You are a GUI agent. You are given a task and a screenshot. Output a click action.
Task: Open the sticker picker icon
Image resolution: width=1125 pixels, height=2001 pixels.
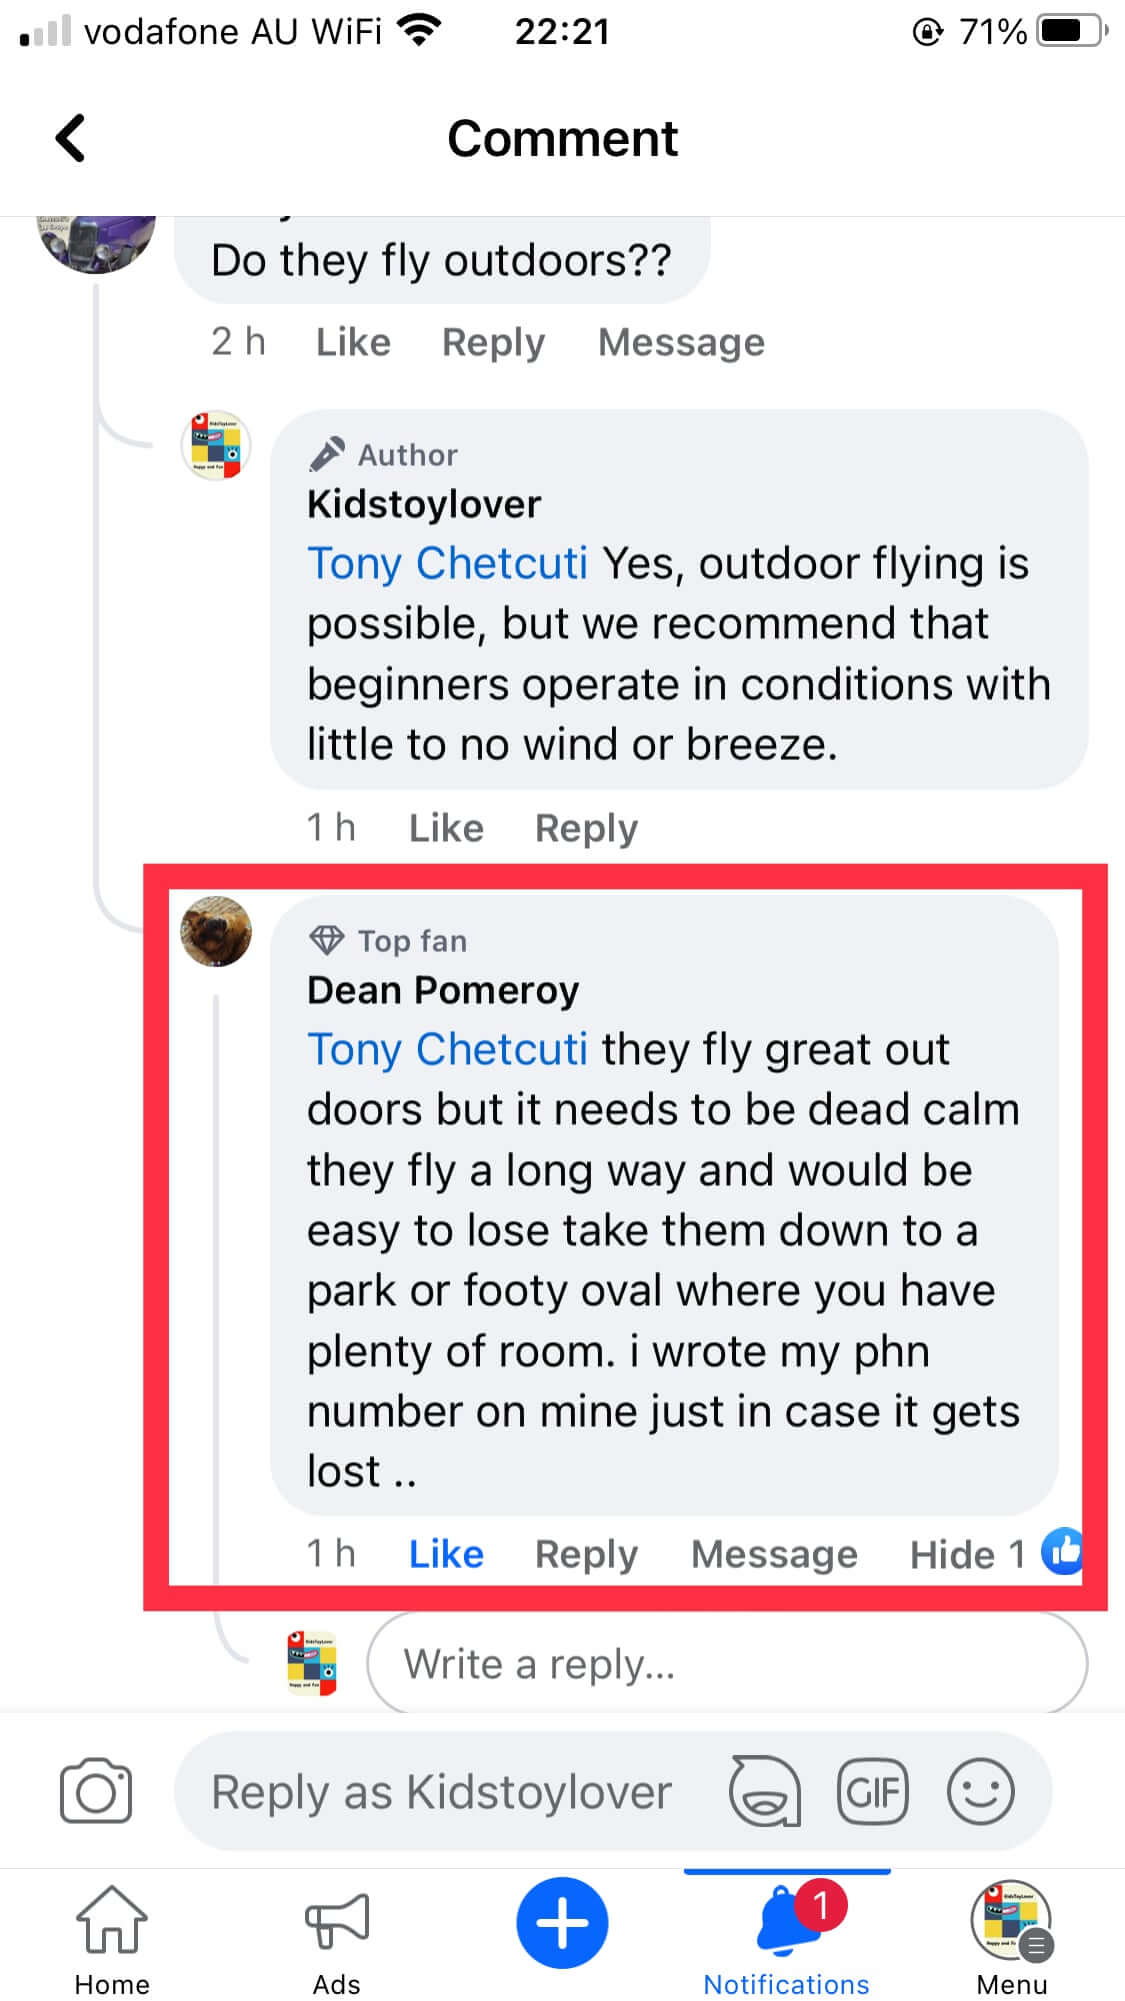click(765, 1791)
